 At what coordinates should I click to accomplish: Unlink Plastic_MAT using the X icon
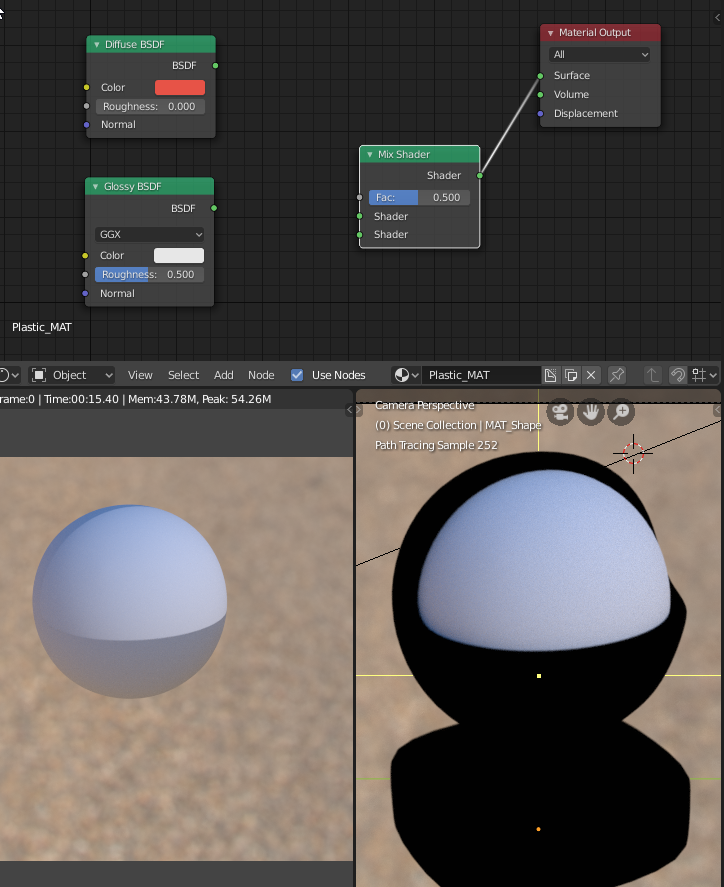click(x=591, y=375)
